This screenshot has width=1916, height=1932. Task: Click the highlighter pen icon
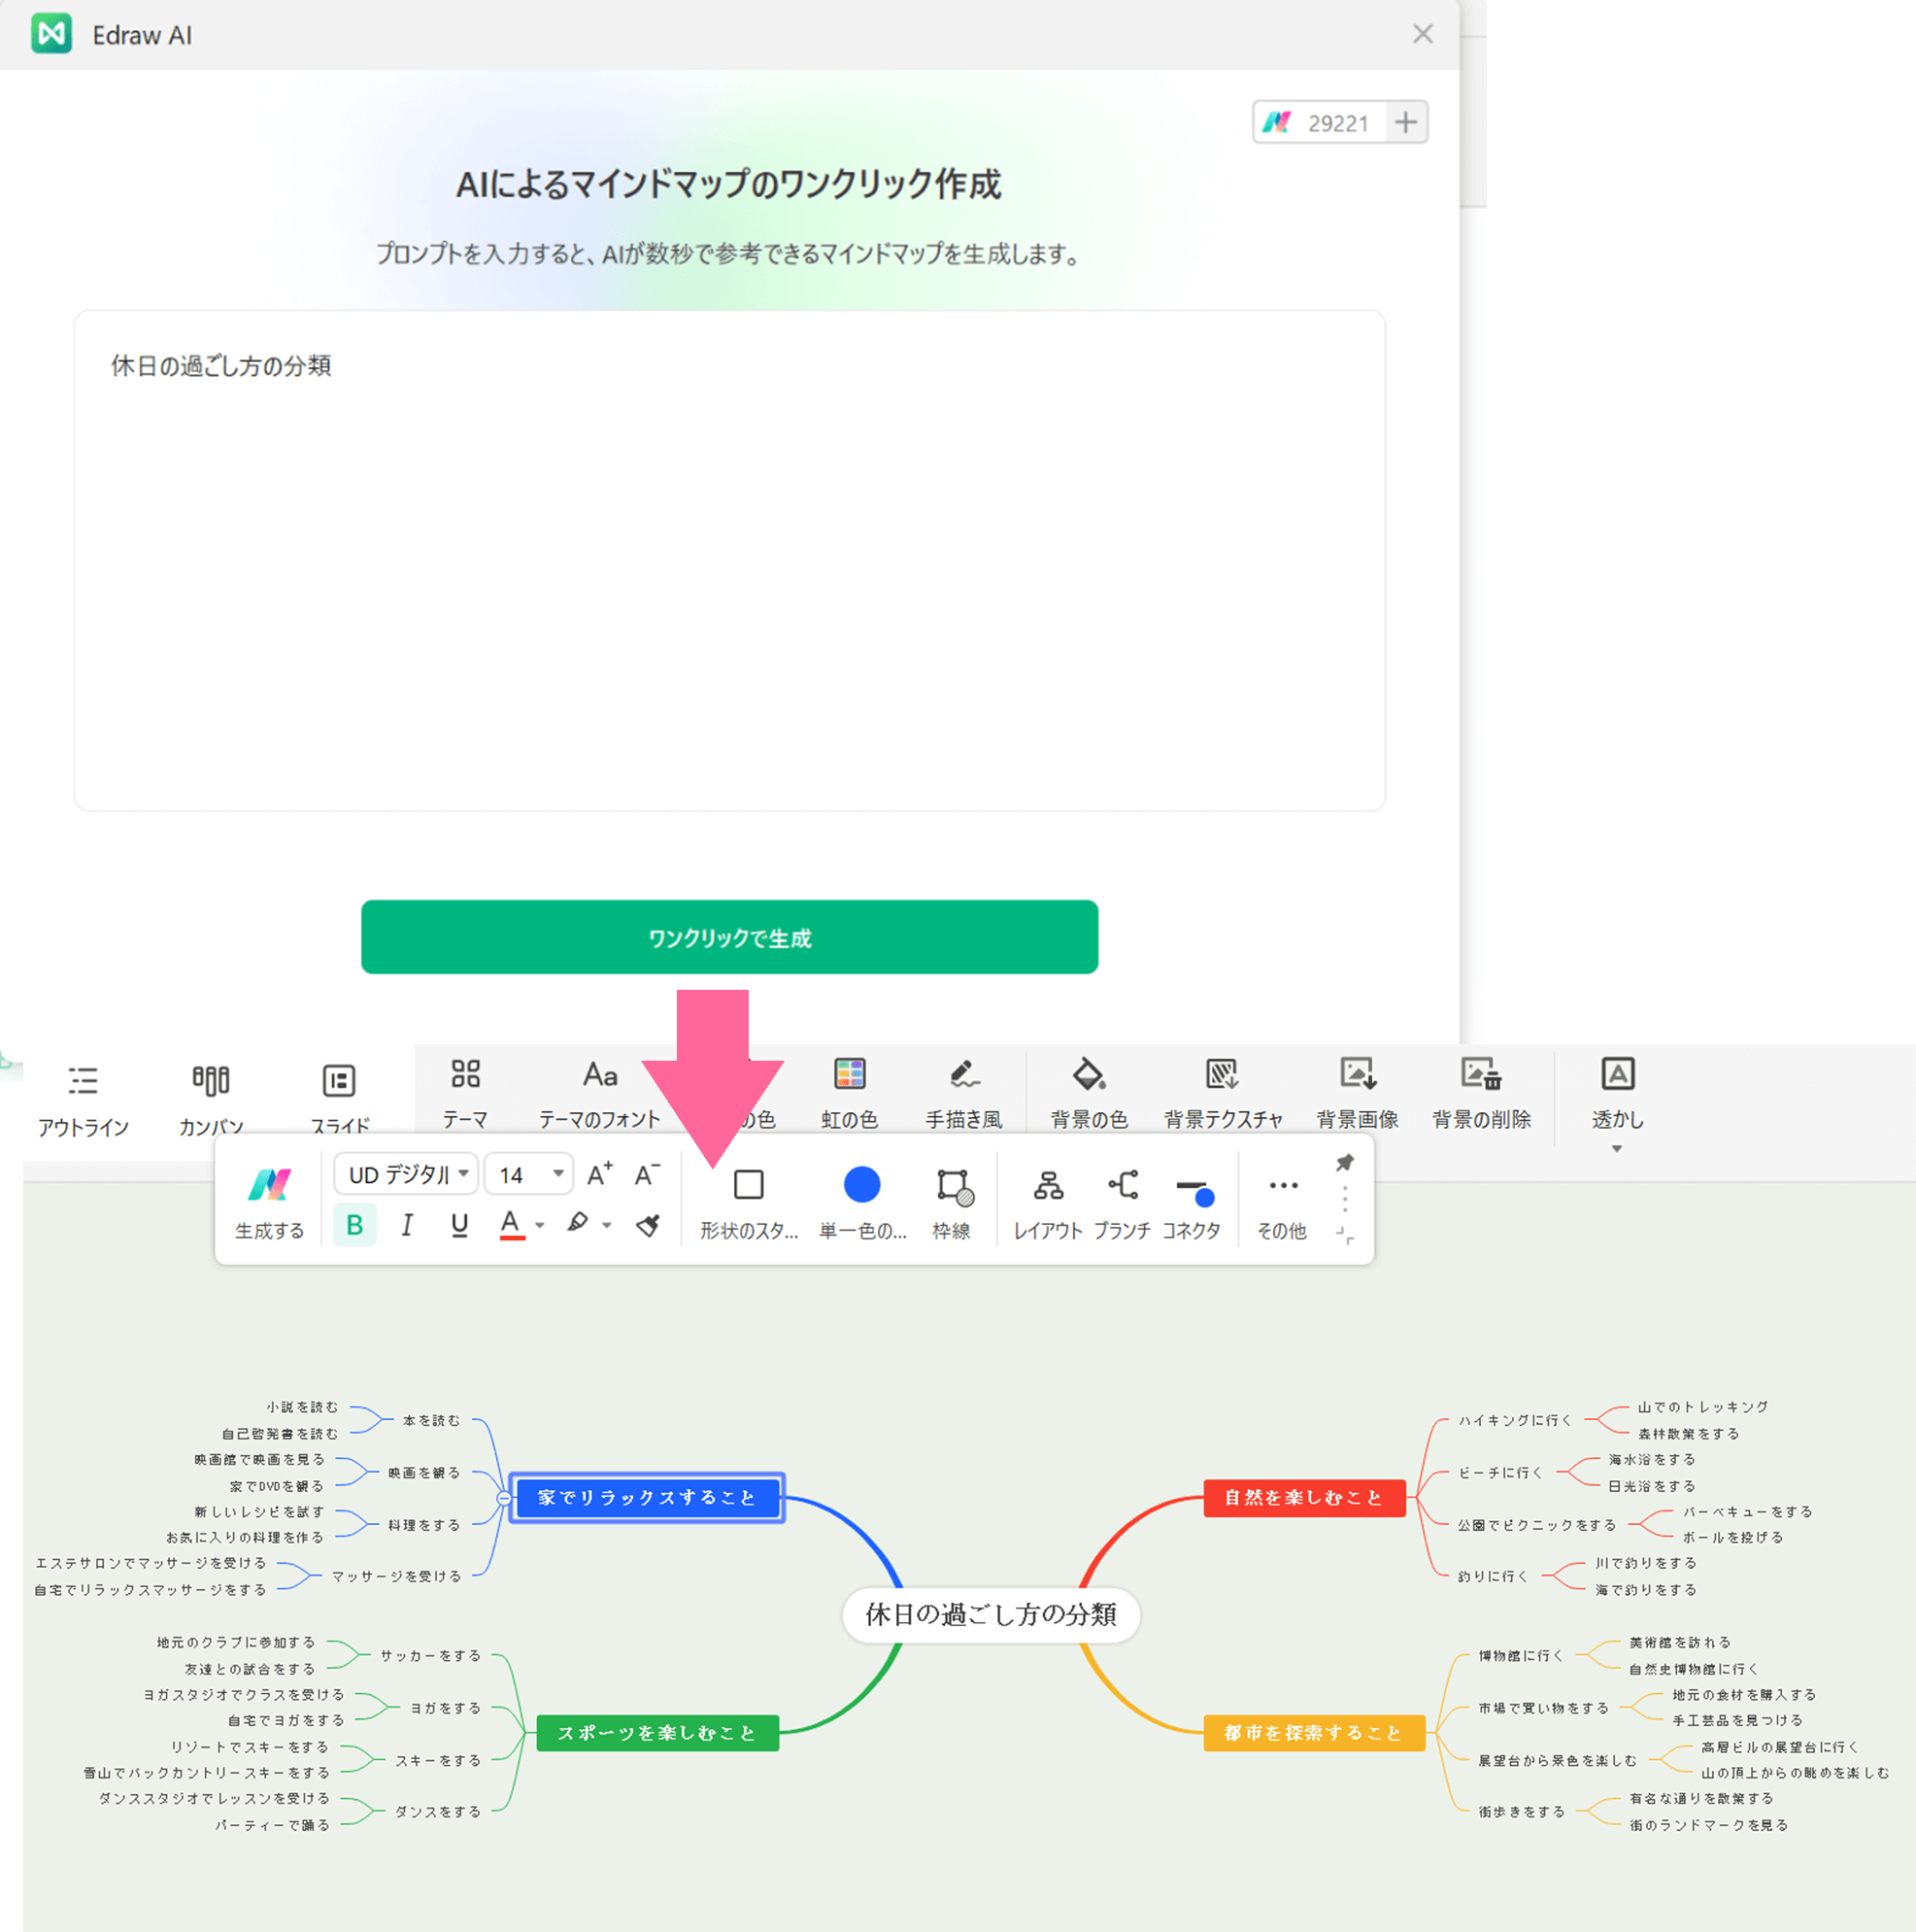click(x=577, y=1223)
